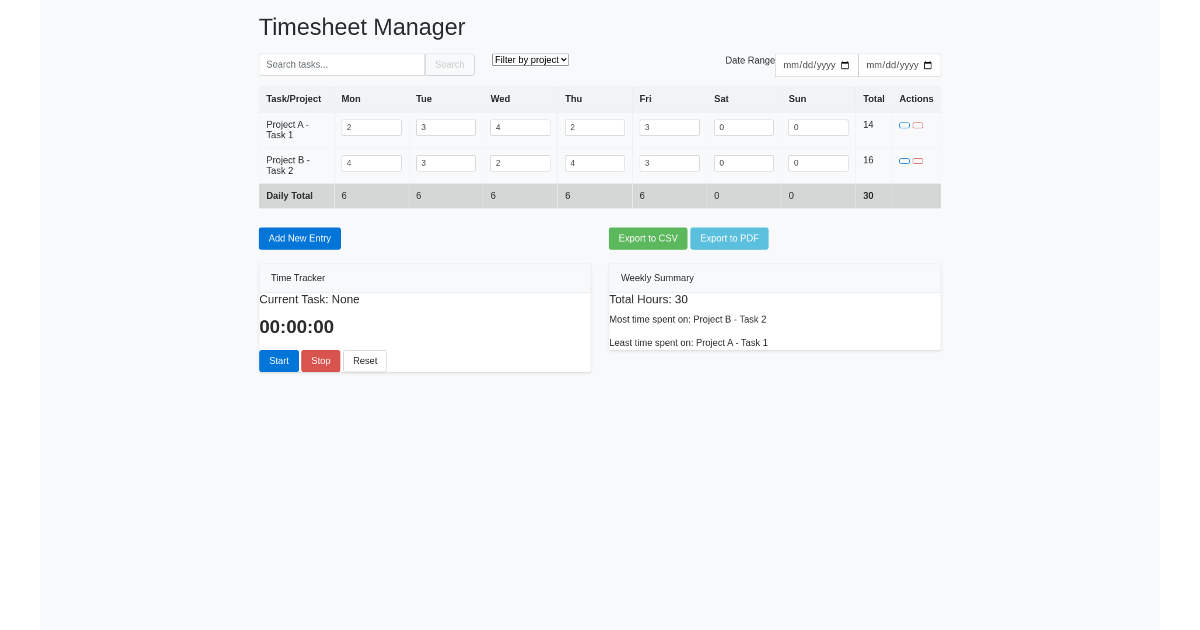Open the Filter by project dropdown
Viewport: 1200px width, 630px height.
click(x=530, y=59)
